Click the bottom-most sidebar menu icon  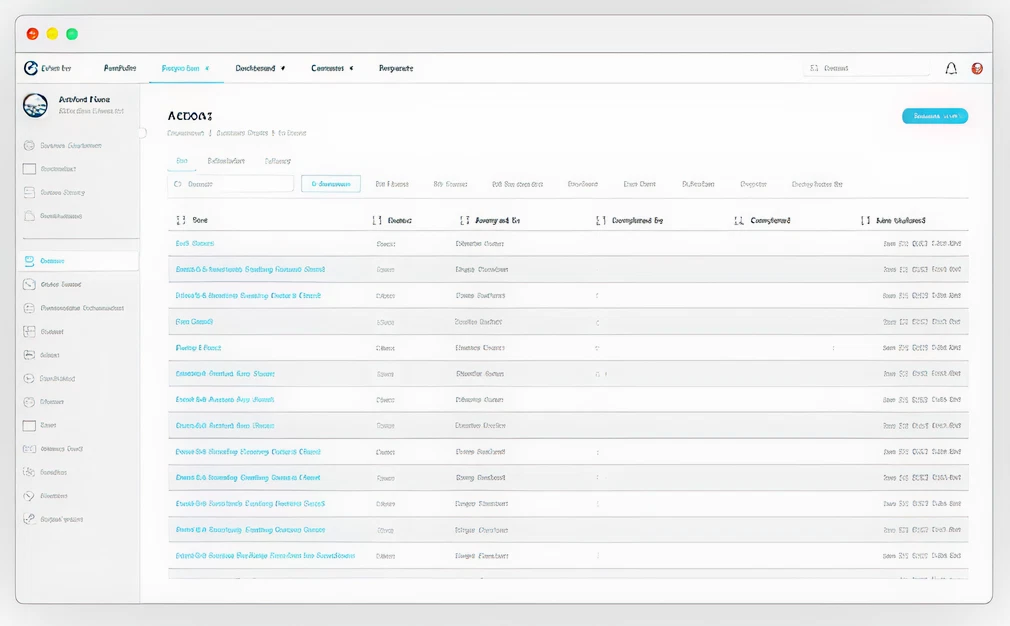[29, 519]
